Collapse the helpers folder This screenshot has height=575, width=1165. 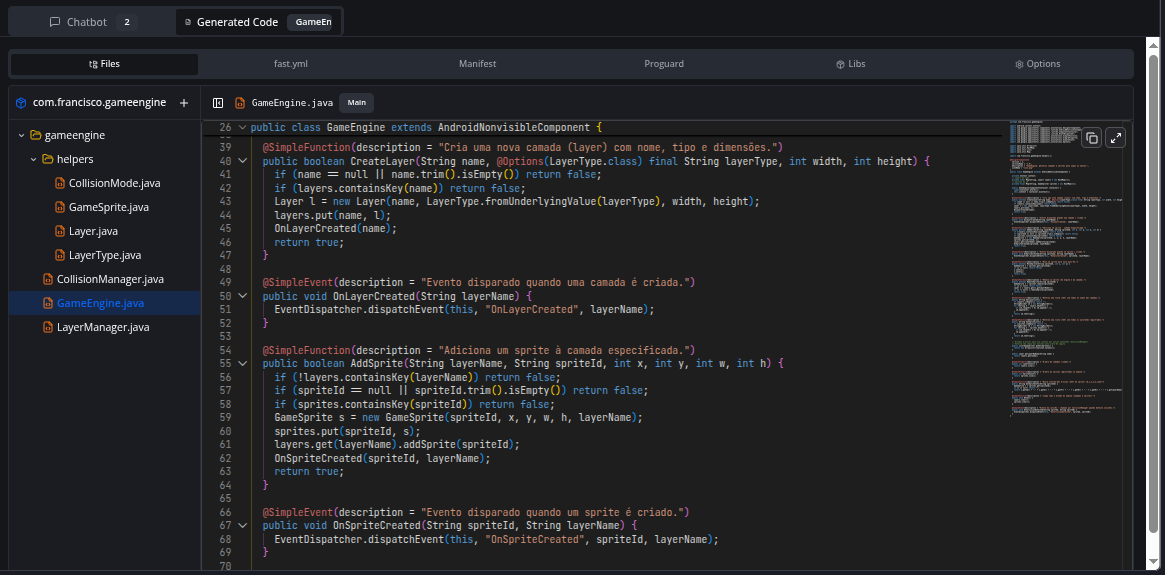[x=33, y=159]
